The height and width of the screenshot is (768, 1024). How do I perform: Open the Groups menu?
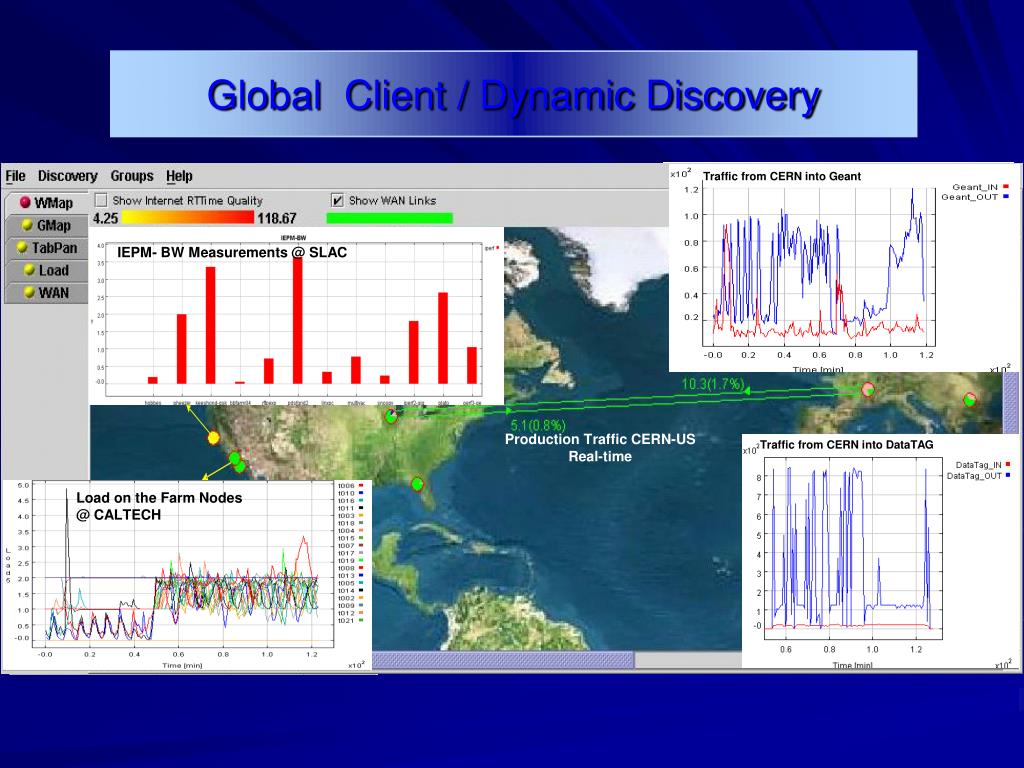[132, 176]
